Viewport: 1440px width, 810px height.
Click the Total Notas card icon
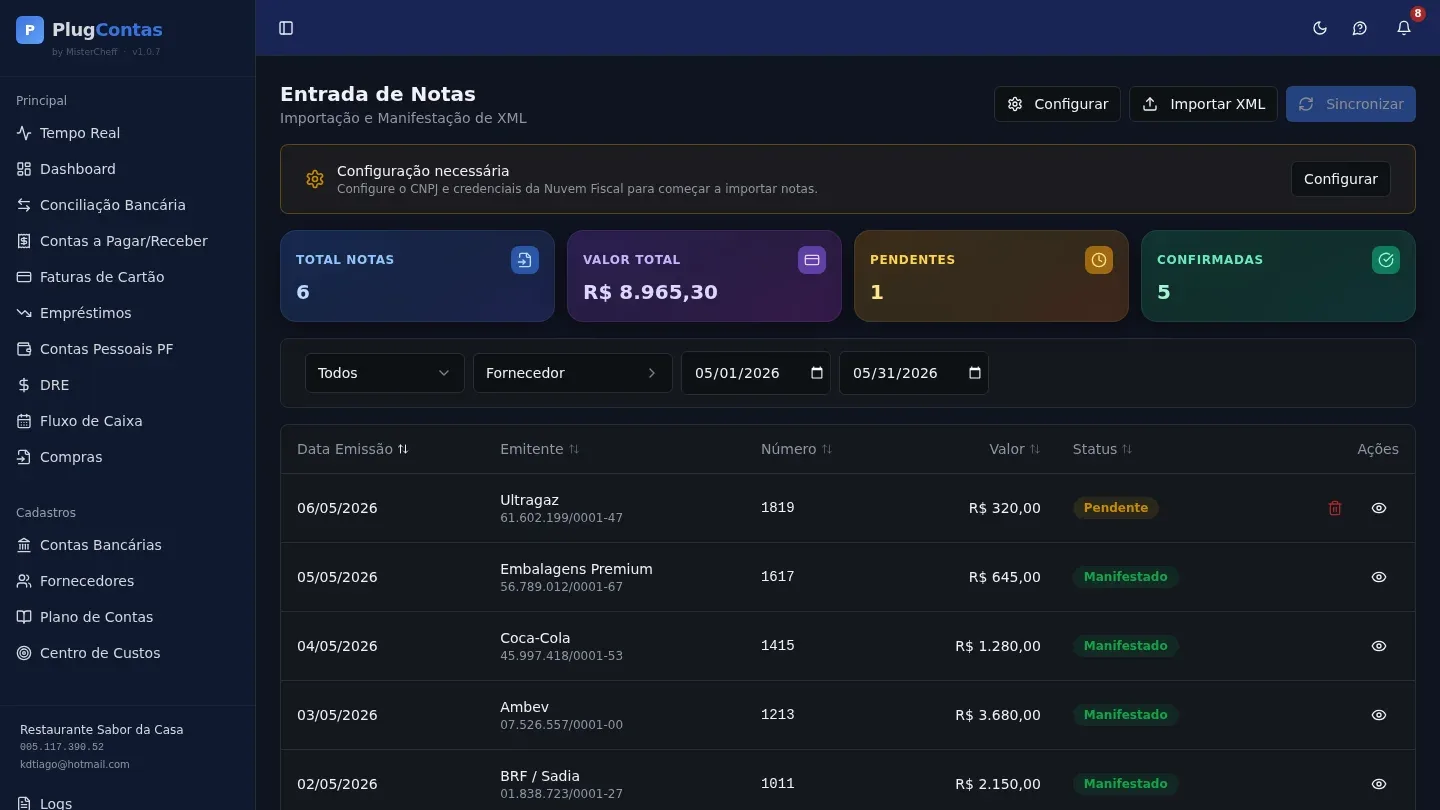click(x=525, y=260)
